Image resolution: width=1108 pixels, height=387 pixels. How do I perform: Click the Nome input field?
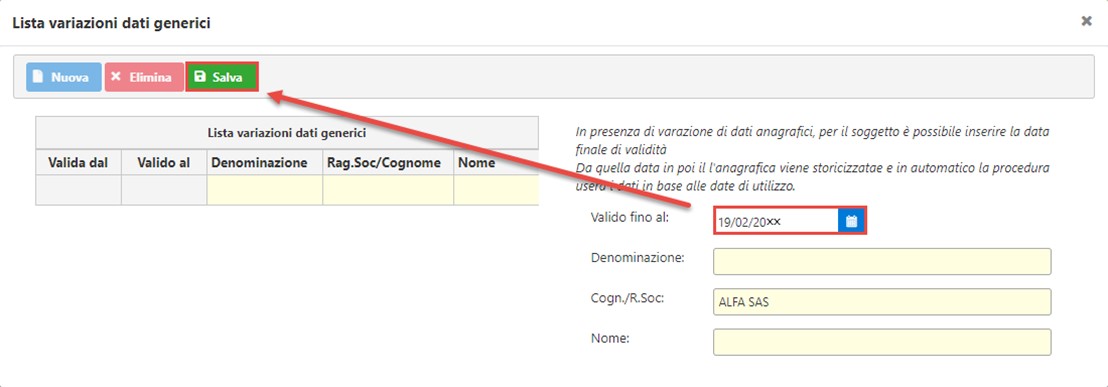pos(882,342)
